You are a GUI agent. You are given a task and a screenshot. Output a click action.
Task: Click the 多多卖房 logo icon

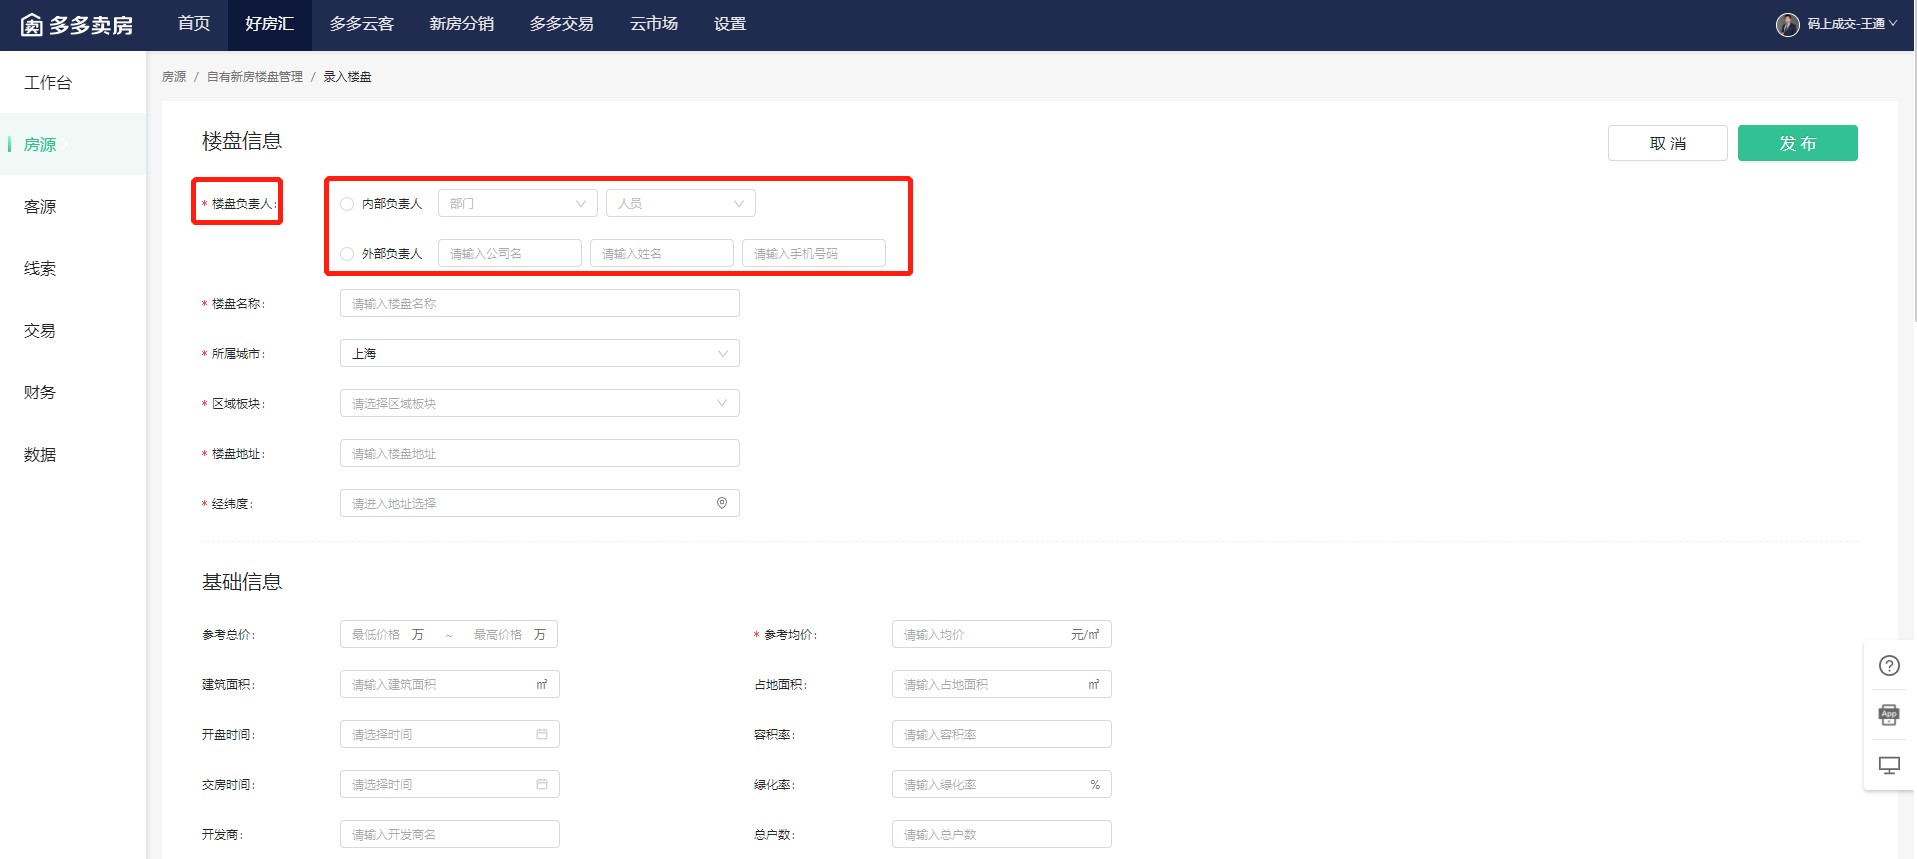pos(32,25)
